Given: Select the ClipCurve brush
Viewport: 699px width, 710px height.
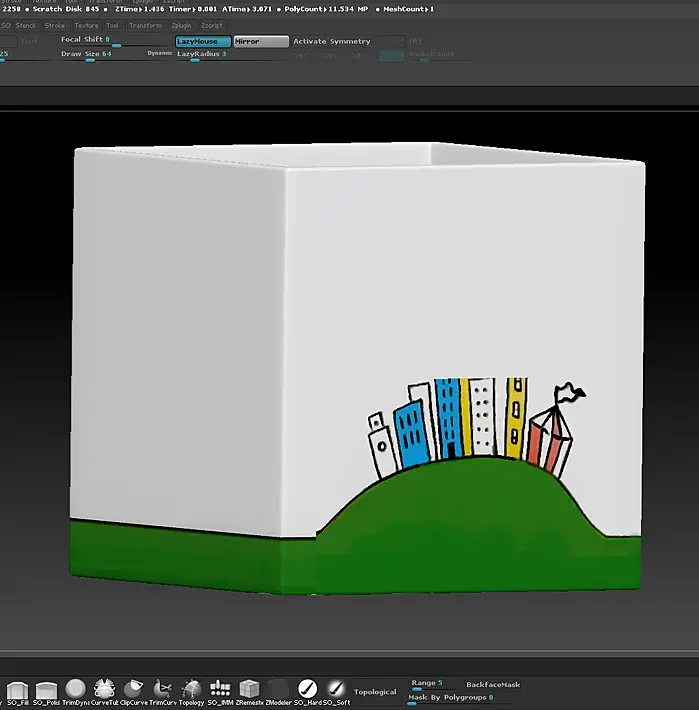Looking at the screenshot, I should tap(133, 689).
